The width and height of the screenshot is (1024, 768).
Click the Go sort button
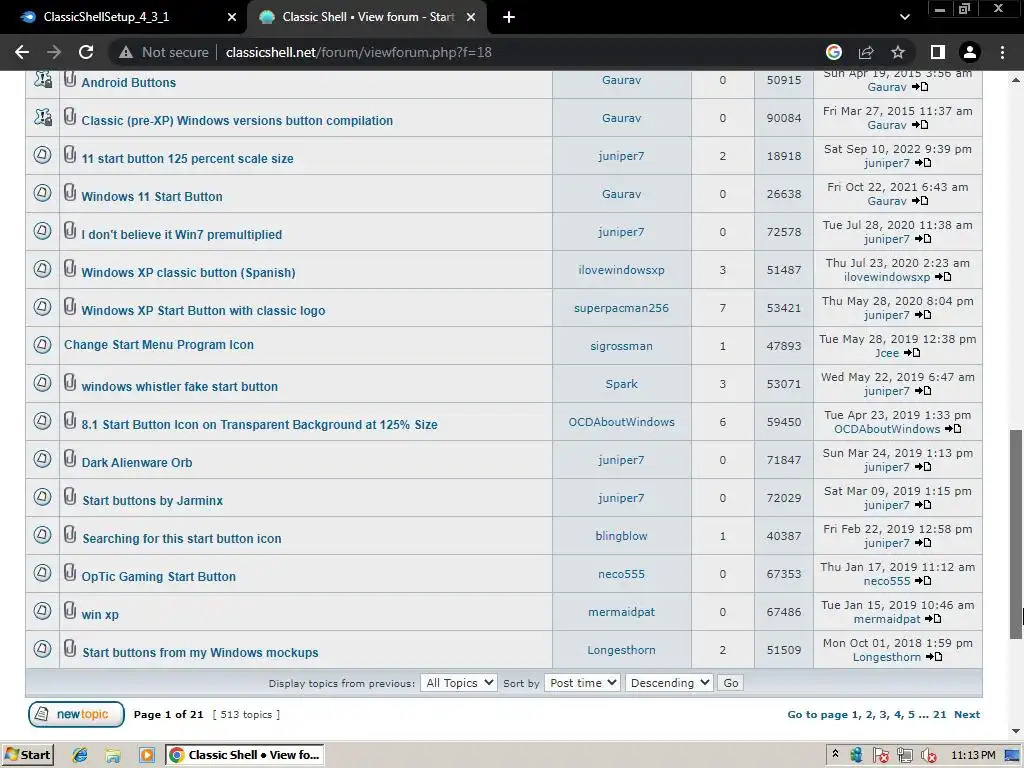click(x=731, y=683)
